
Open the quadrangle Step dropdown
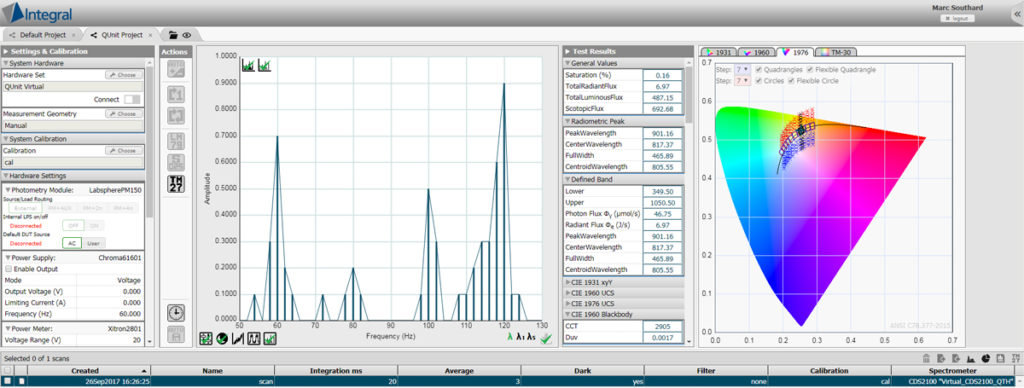(742, 70)
